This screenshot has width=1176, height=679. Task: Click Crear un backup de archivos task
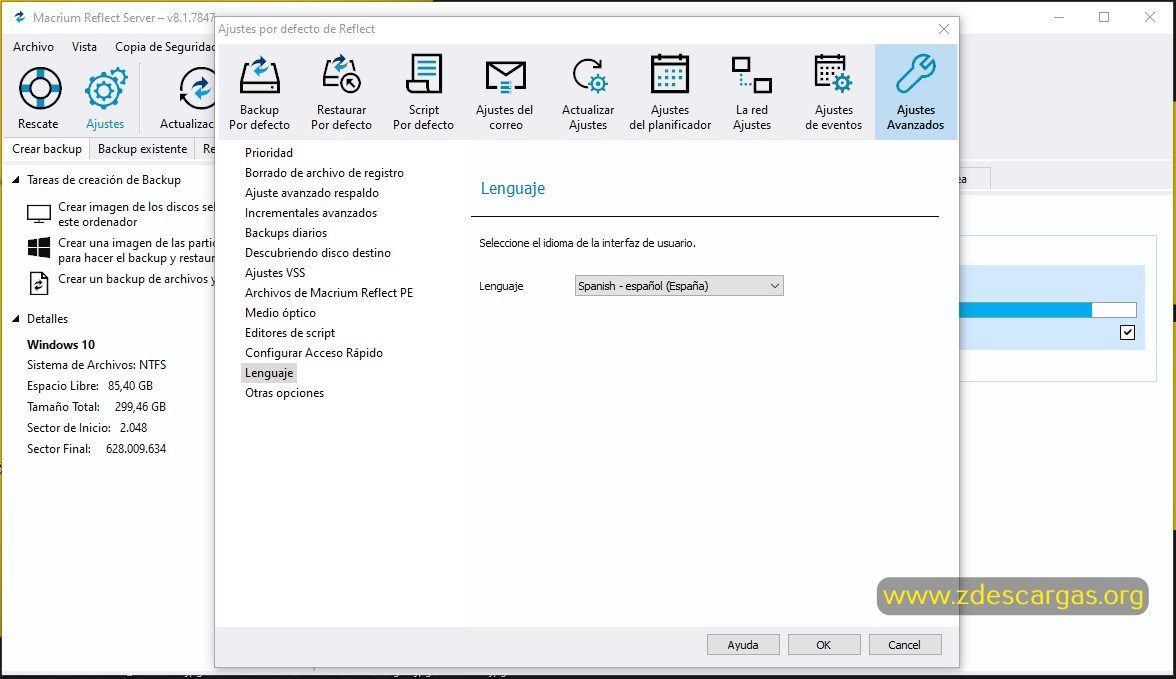[x=136, y=279]
